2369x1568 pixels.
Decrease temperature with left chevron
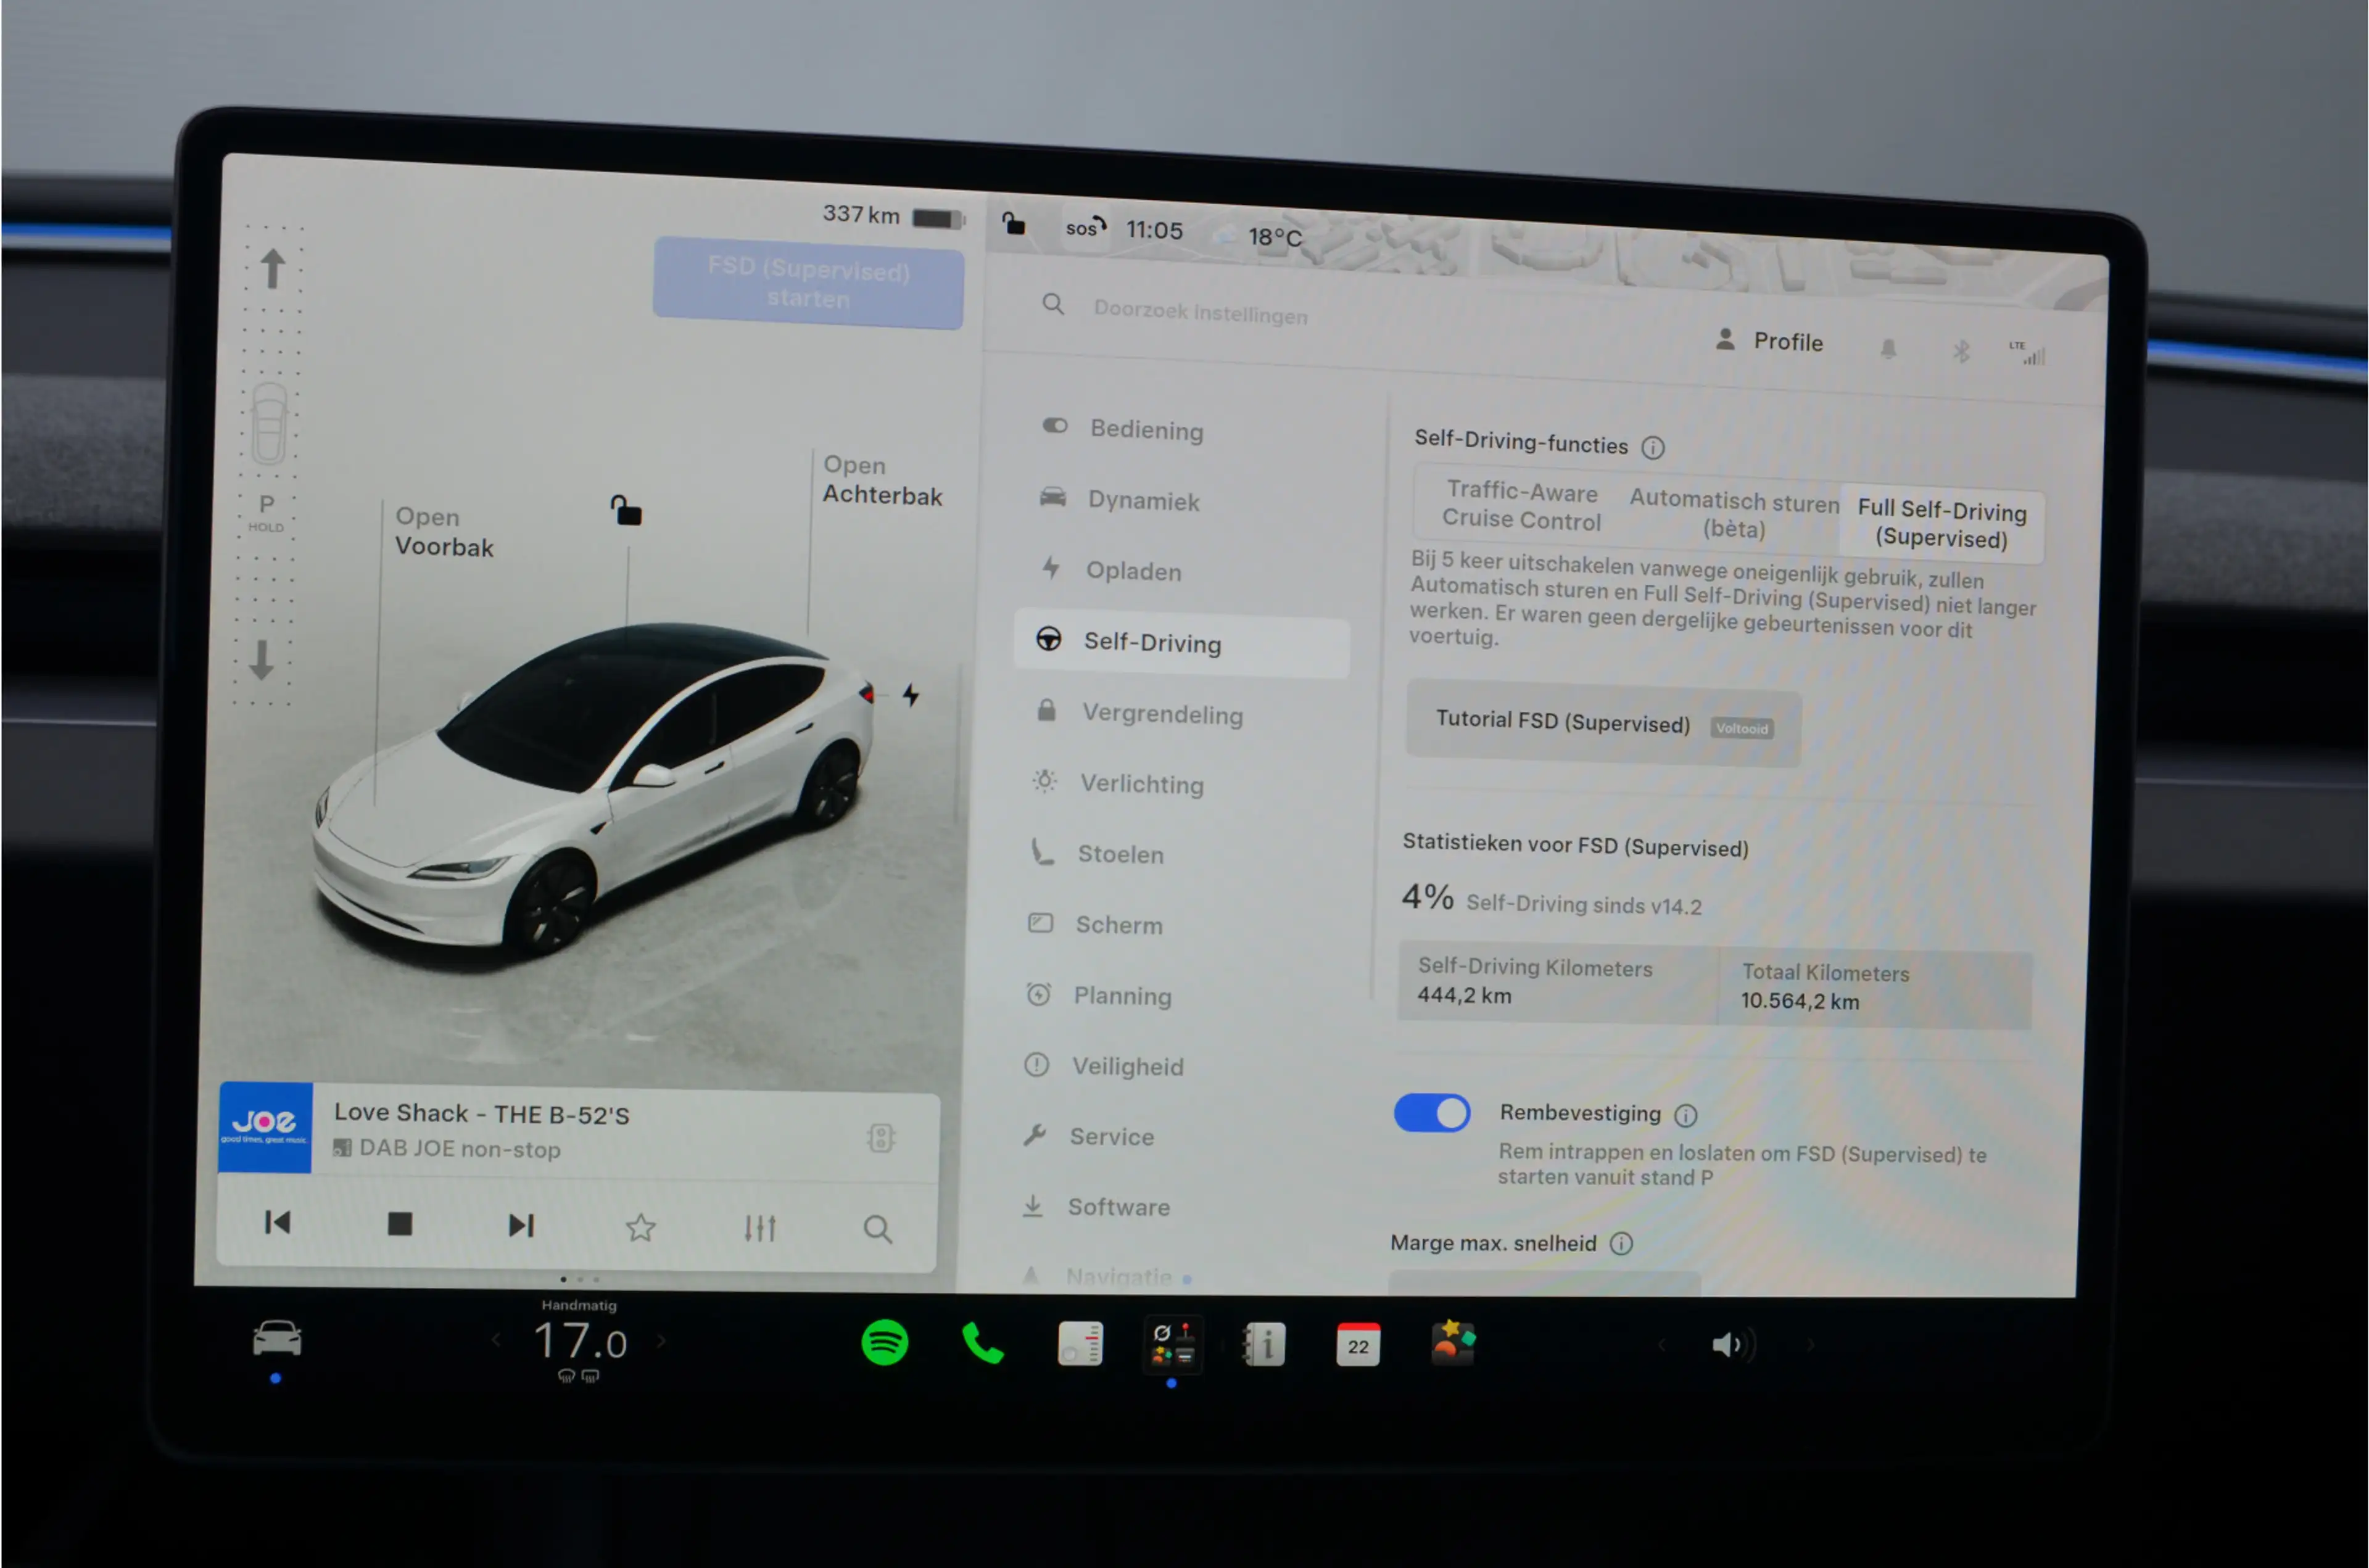496,1340
